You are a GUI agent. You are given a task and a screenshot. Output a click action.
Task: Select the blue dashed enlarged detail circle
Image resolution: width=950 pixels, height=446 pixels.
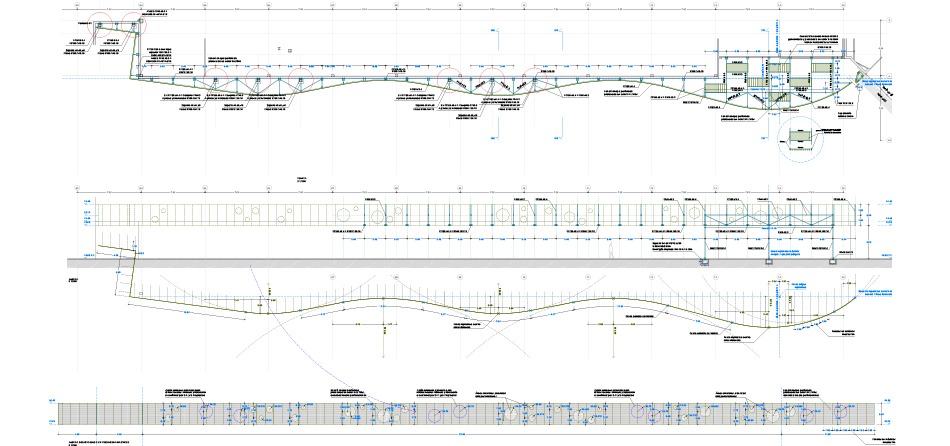(800, 139)
